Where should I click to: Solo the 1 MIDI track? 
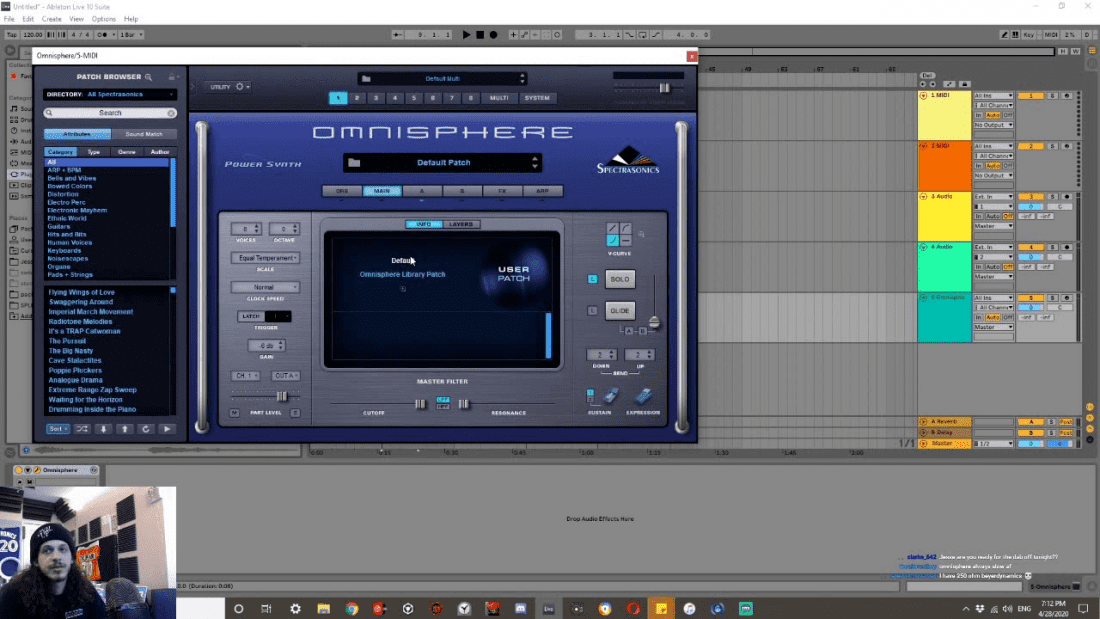pyautogui.click(x=1052, y=95)
